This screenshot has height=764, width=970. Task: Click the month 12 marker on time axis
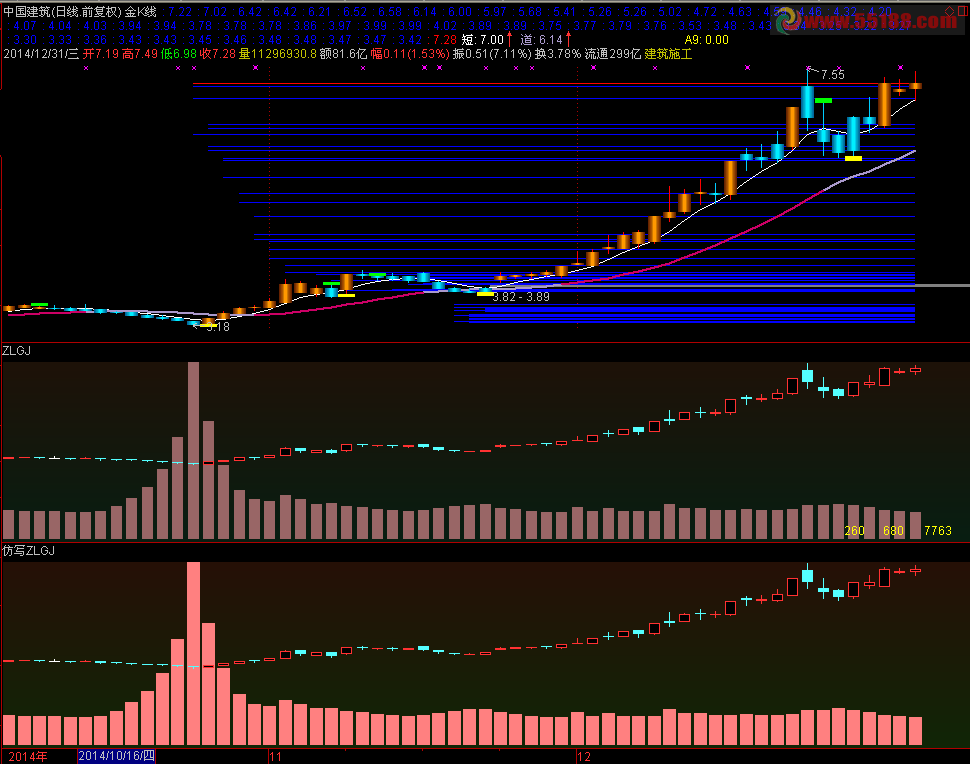[583, 756]
